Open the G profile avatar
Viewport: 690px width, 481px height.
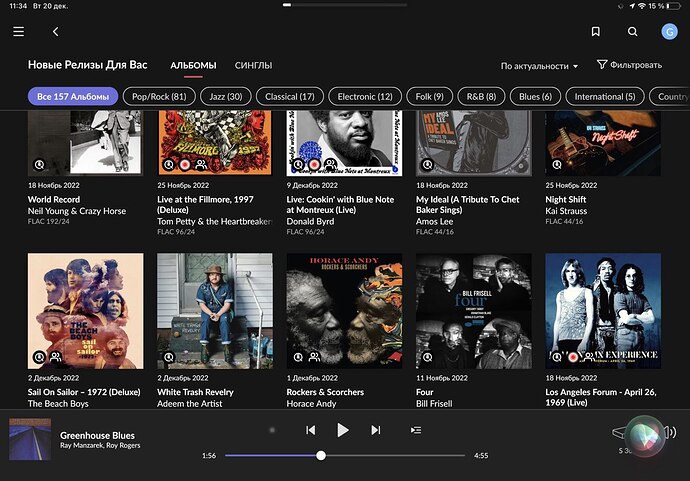click(669, 32)
